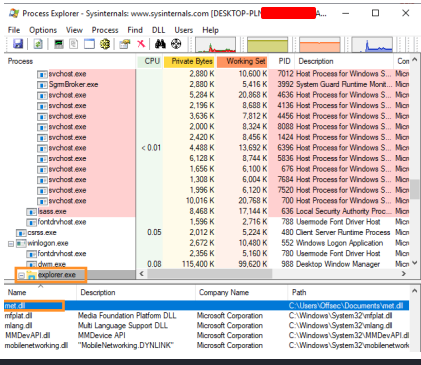The height and width of the screenshot is (365, 421).
Task: Open the Help menu
Action: 210,30
